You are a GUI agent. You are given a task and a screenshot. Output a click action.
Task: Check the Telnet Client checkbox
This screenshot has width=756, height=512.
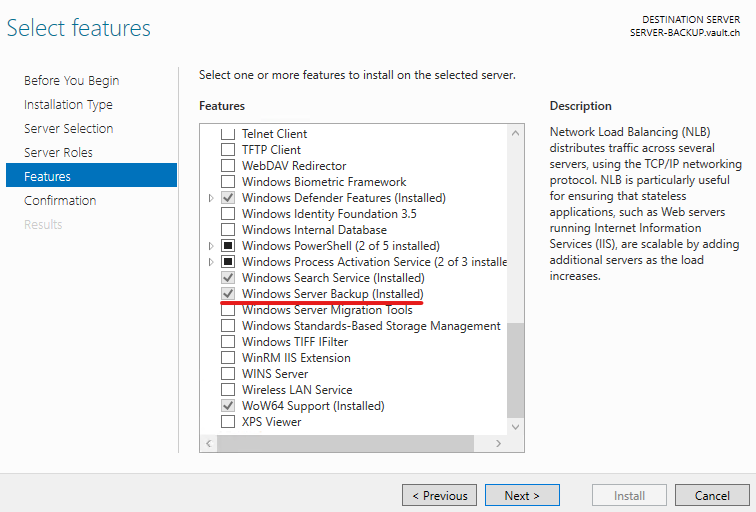click(x=228, y=134)
